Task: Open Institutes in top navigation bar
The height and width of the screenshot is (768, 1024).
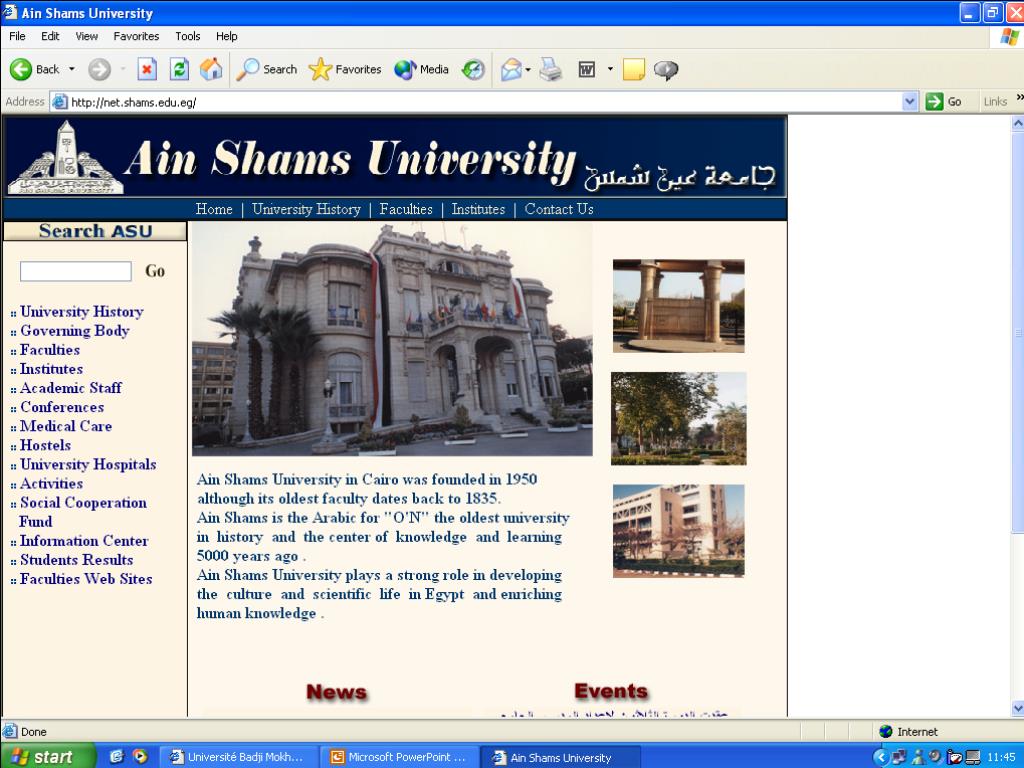Action: coord(478,209)
